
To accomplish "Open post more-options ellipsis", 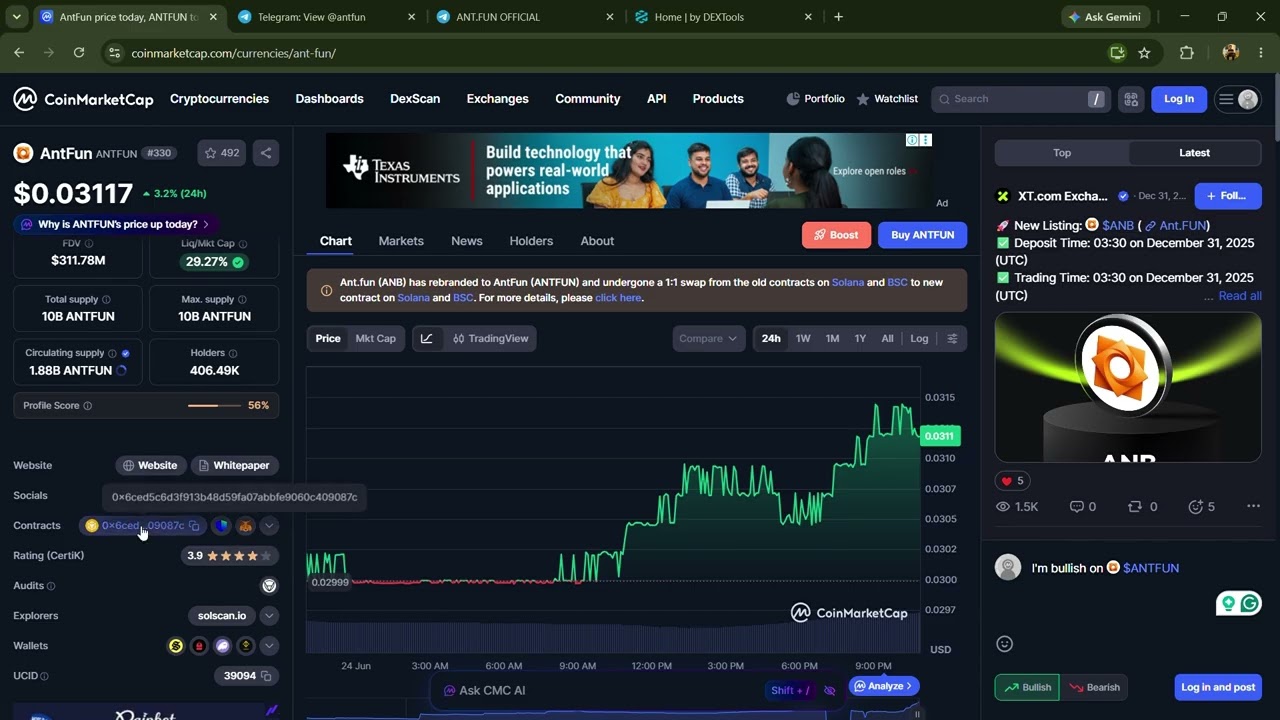I will click(x=1253, y=507).
